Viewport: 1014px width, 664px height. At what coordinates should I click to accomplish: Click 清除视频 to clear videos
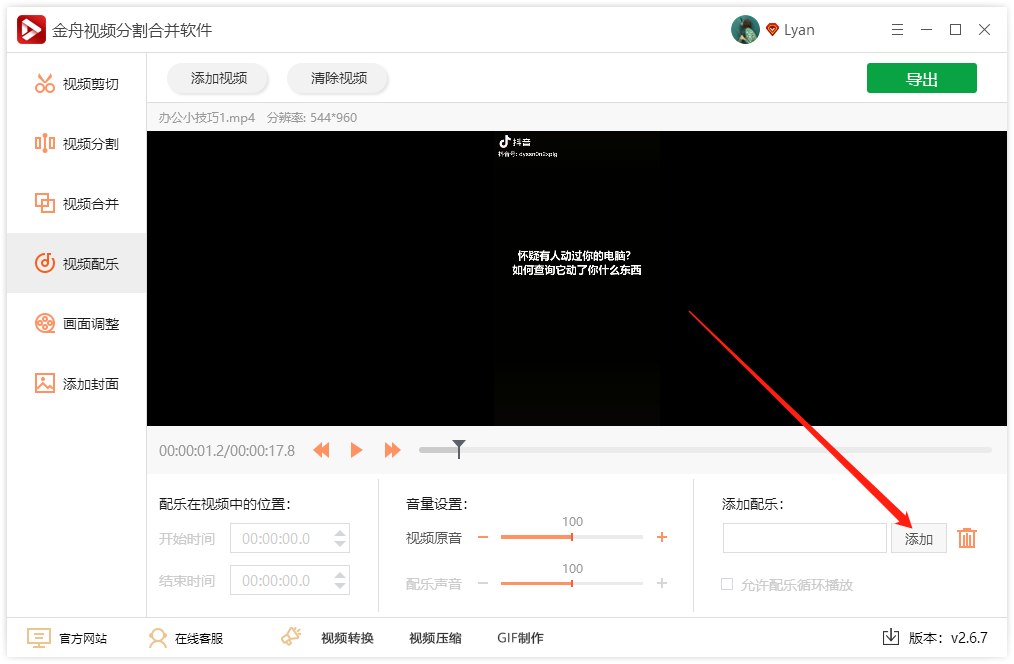click(x=338, y=78)
